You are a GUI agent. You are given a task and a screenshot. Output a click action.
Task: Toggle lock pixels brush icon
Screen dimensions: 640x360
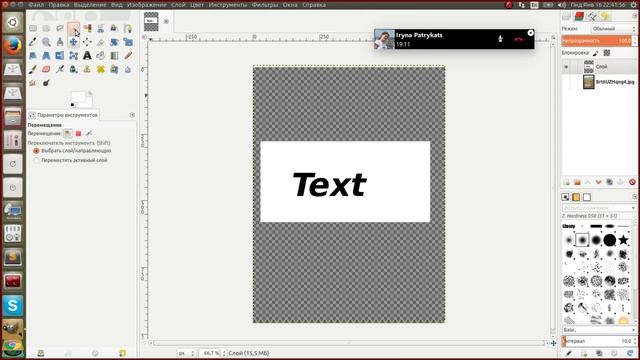[x=596, y=53]
